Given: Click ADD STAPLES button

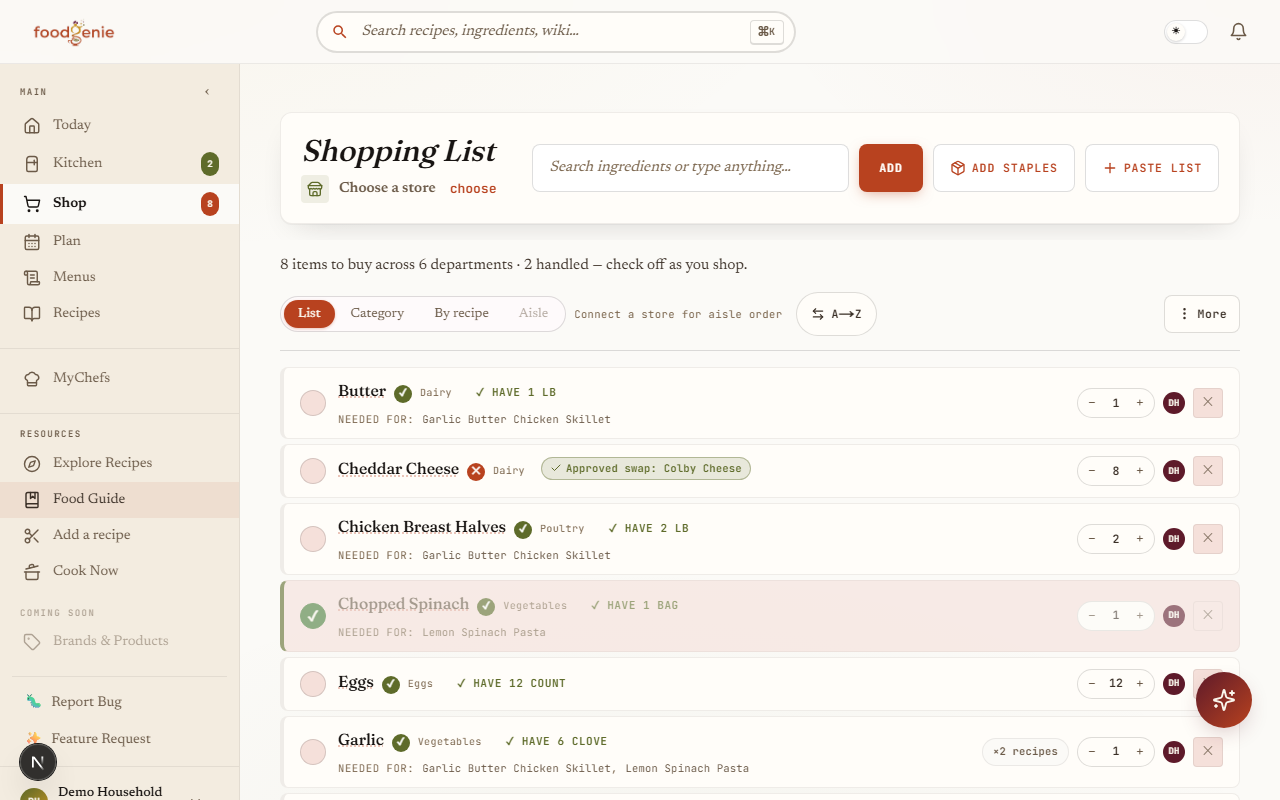Looking at the screenshot, I should click(1004, 168).
